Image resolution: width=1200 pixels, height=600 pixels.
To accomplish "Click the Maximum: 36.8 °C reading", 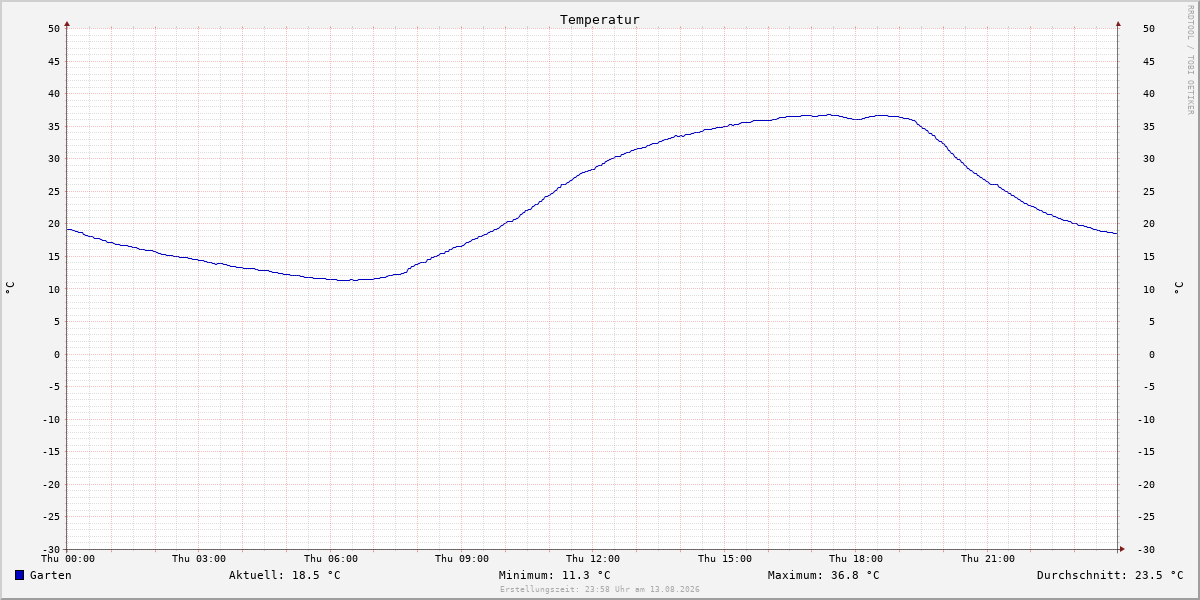I will point(824,575).
